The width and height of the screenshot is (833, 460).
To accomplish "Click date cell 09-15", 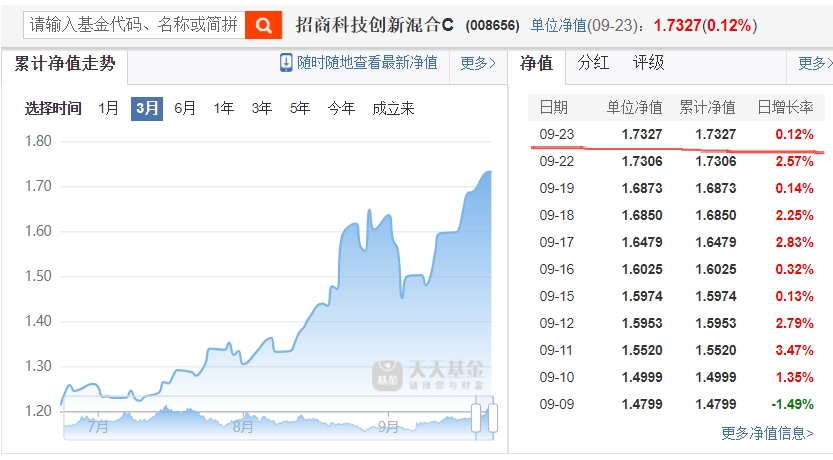I will point(557,296).
